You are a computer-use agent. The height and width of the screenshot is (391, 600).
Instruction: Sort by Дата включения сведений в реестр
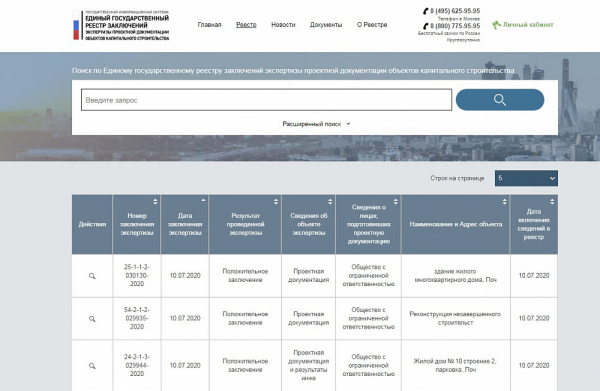[552, 202]
